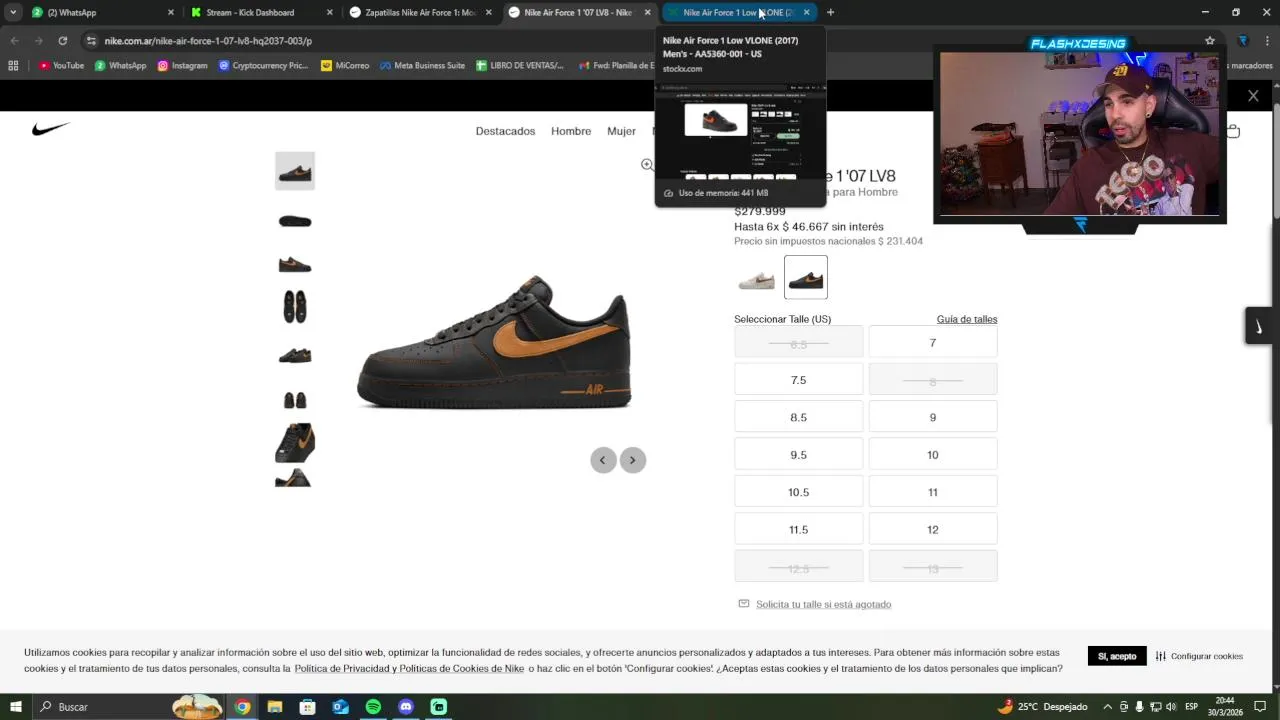Open the tab search dropdown arrow
The width and height of the screenshot is (1280, 720).
click(x=13, y=12)
